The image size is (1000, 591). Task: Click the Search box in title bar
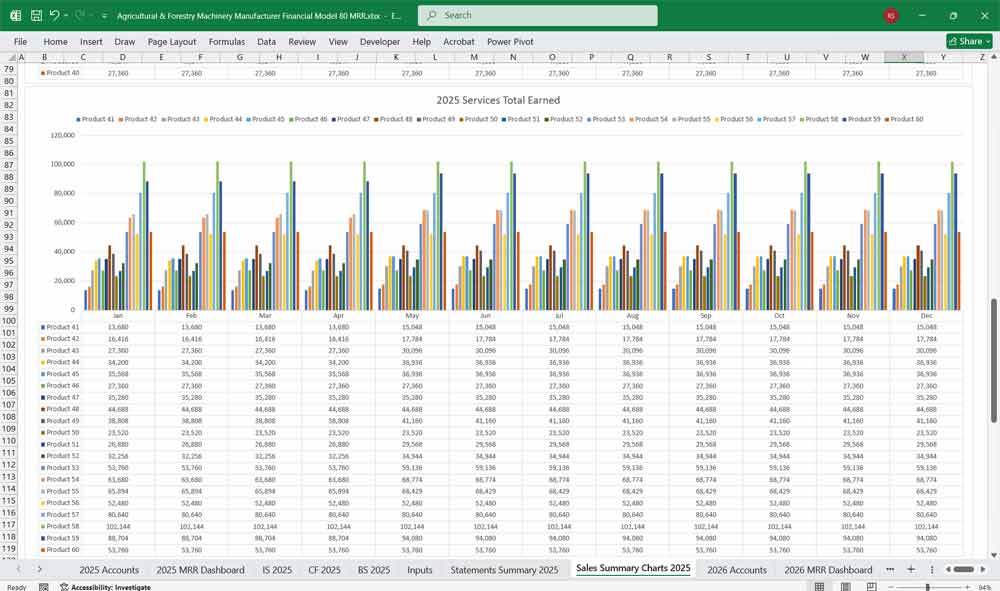538,16
